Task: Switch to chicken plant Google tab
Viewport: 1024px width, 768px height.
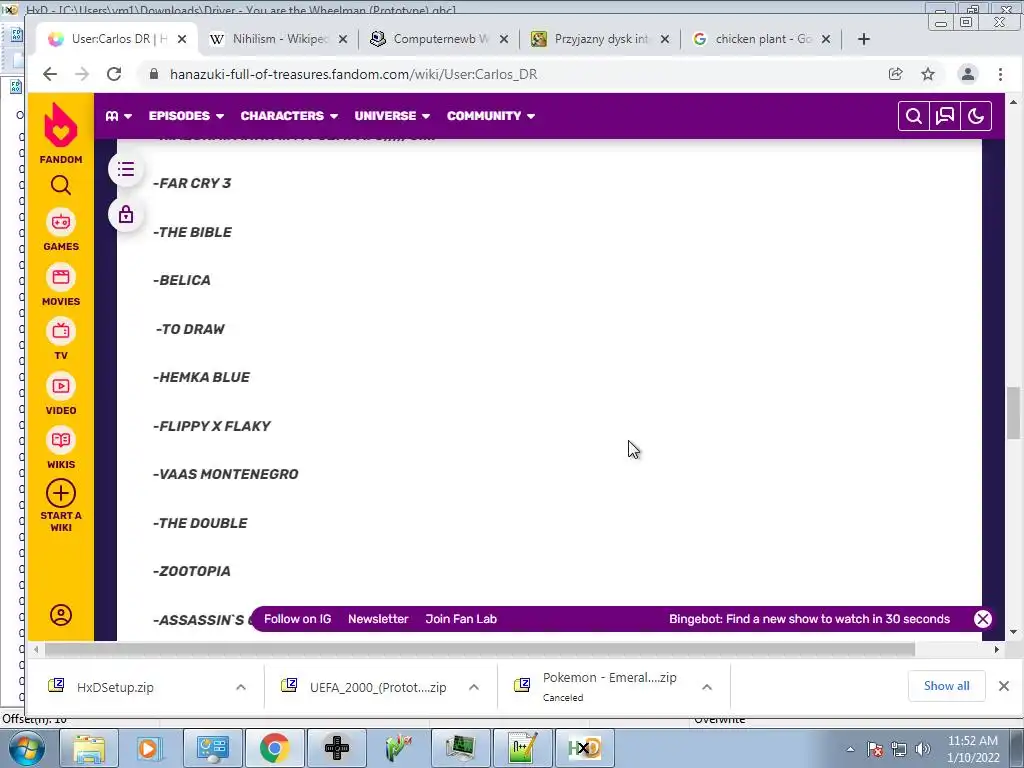Action: tap(761, 39)
